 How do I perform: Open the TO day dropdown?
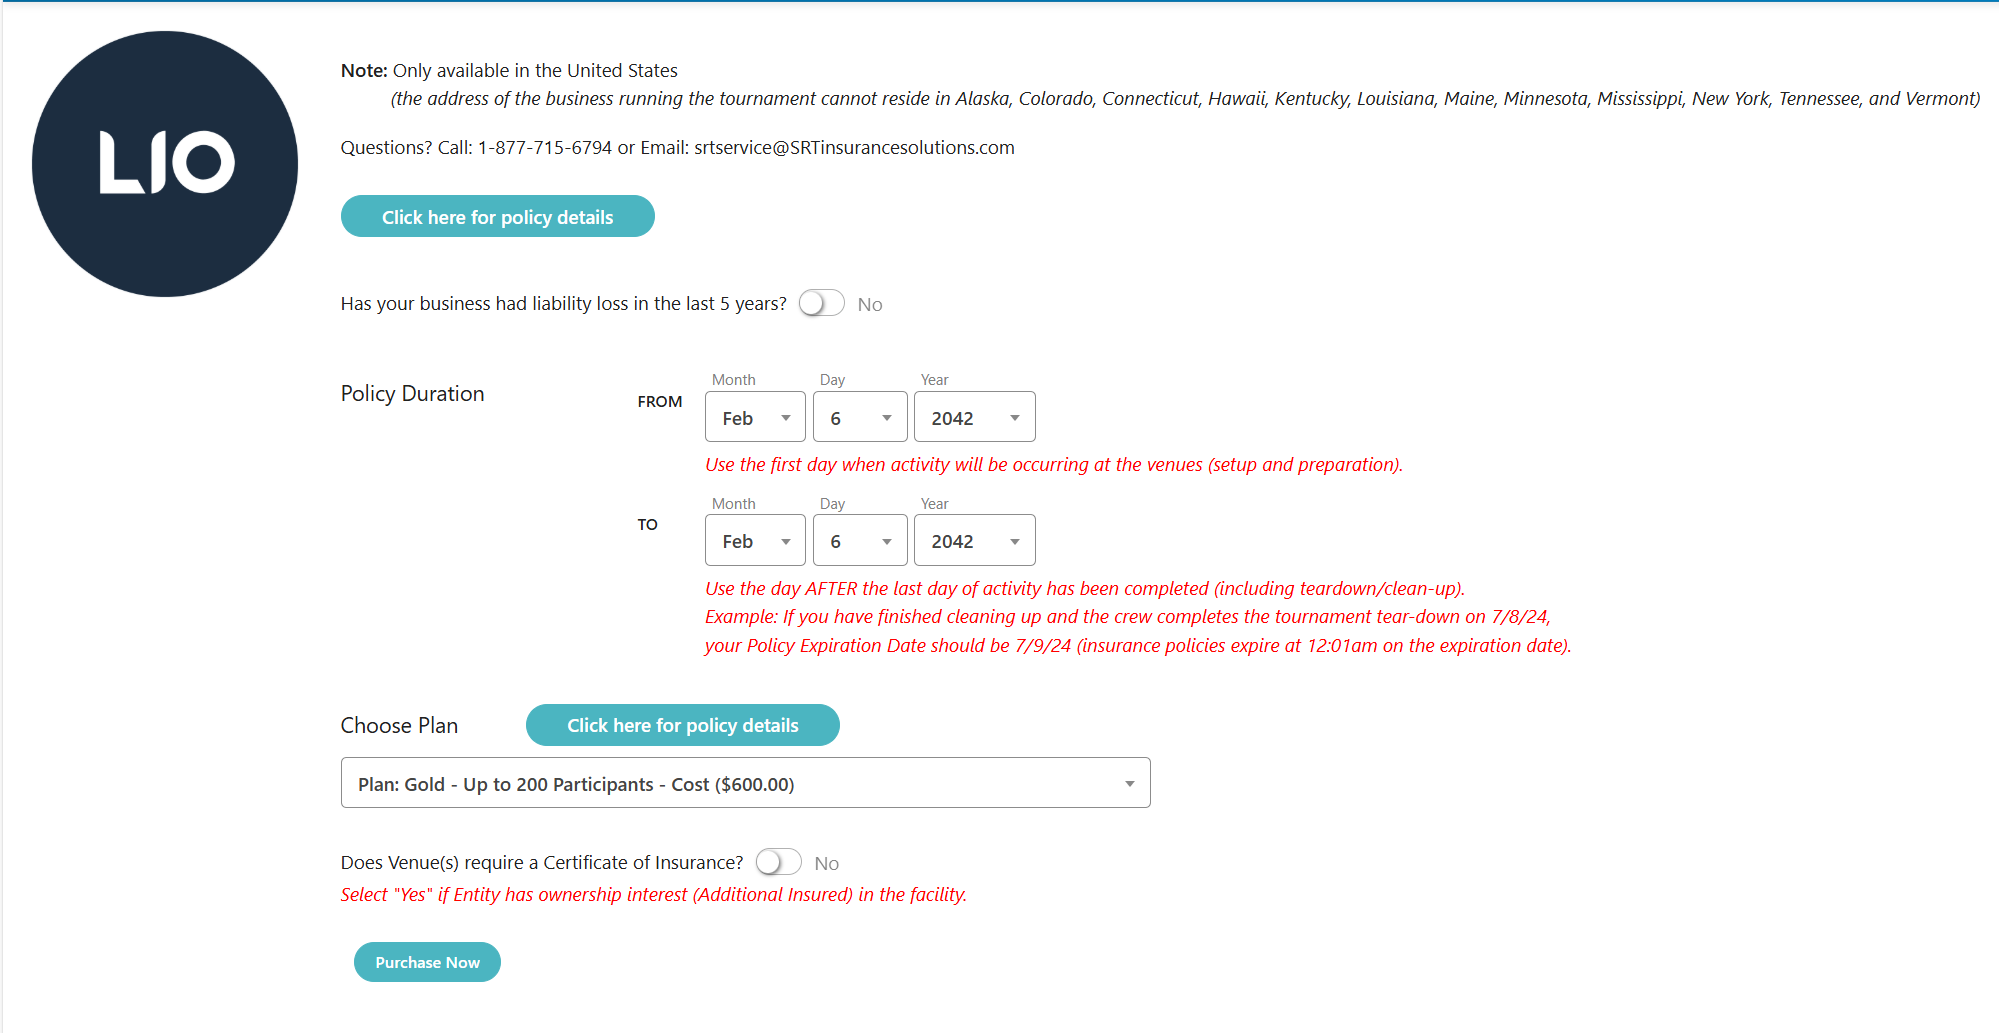860,541
